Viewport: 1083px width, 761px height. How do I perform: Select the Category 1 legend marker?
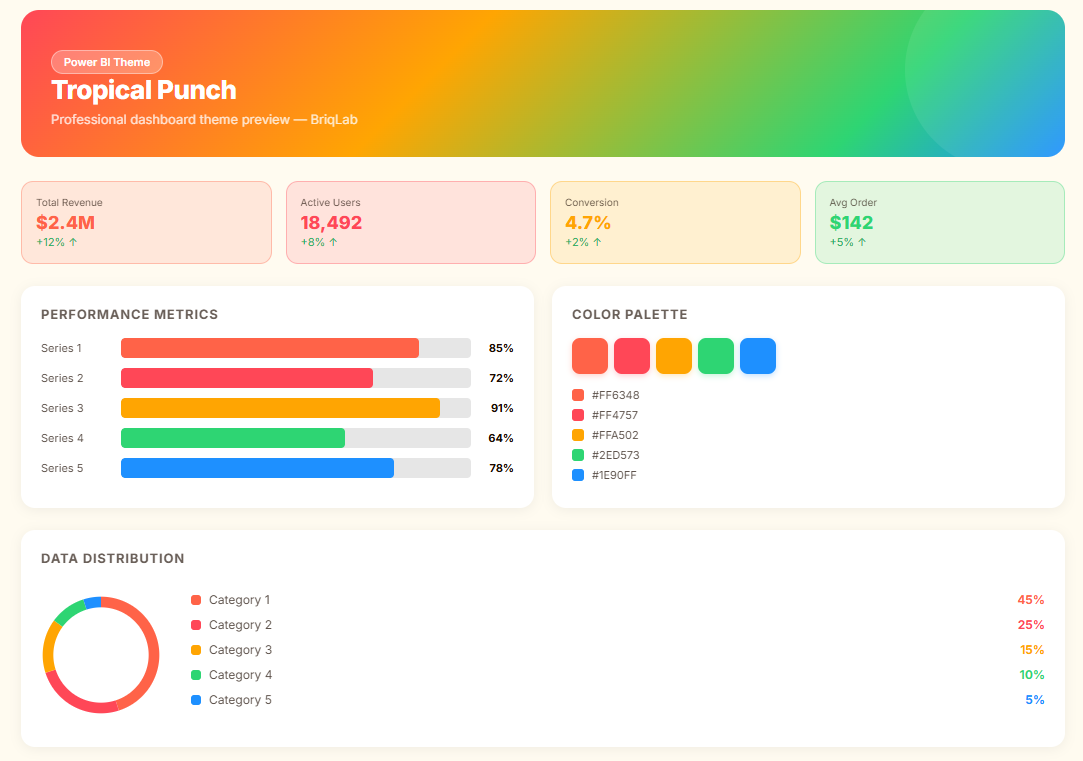(196, 600)
